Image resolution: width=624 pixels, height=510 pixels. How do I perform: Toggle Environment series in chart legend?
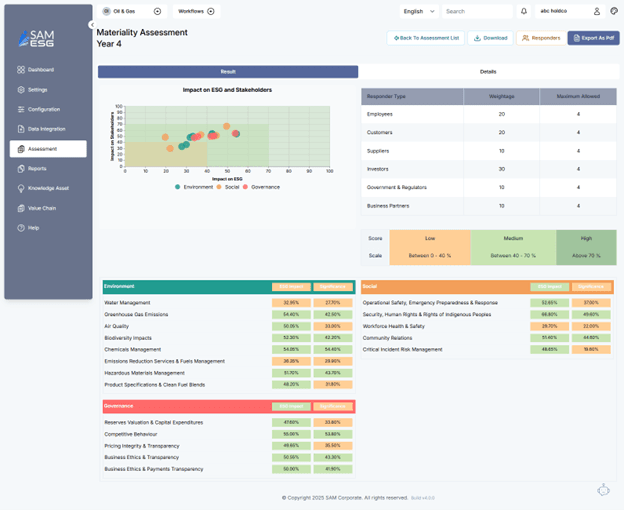pos(194,187)
